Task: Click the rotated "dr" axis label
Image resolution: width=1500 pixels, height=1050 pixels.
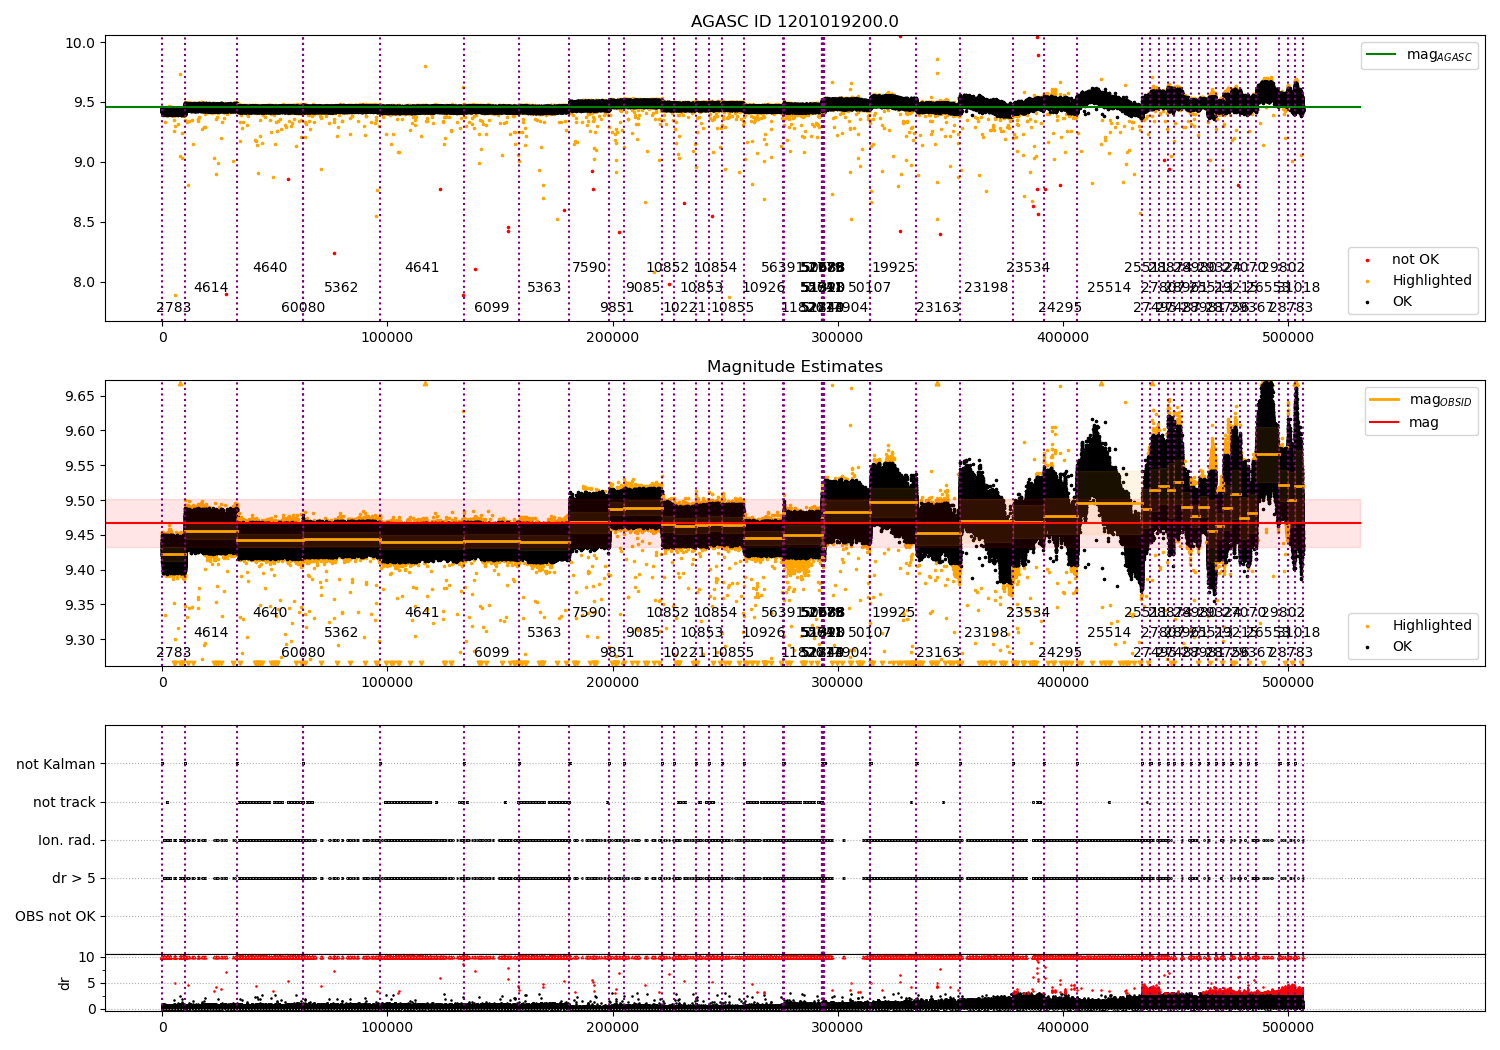Action: (65, 983)
